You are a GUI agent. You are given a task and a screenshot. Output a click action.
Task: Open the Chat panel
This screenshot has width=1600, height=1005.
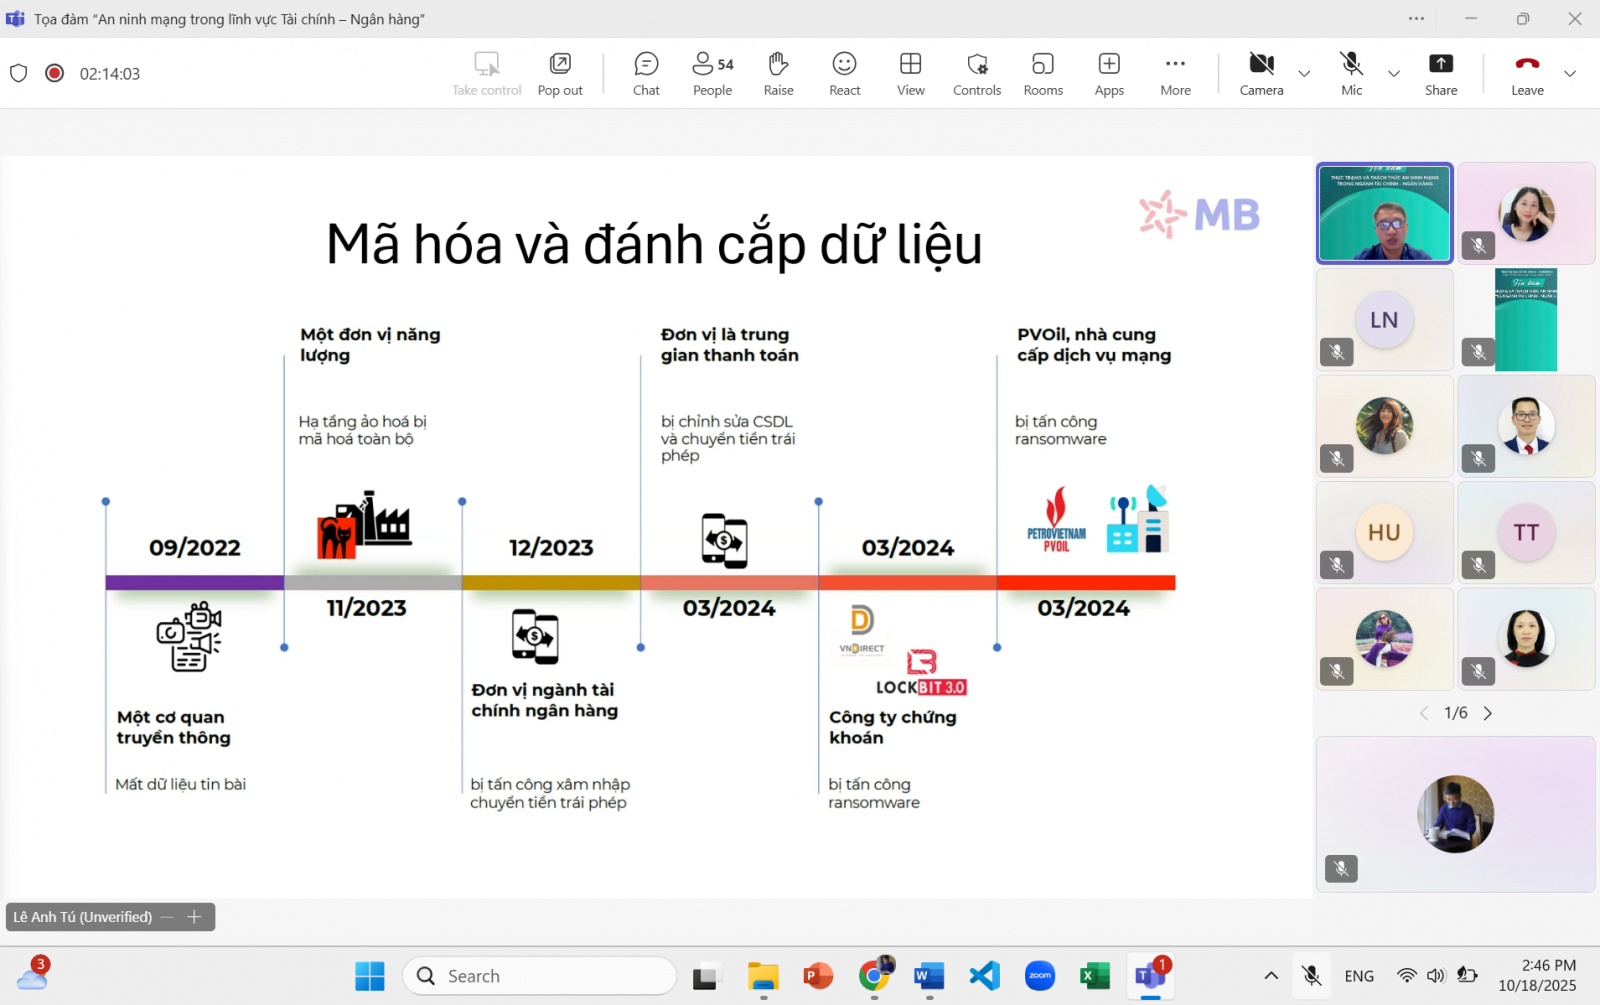click(x=646, y=74)
